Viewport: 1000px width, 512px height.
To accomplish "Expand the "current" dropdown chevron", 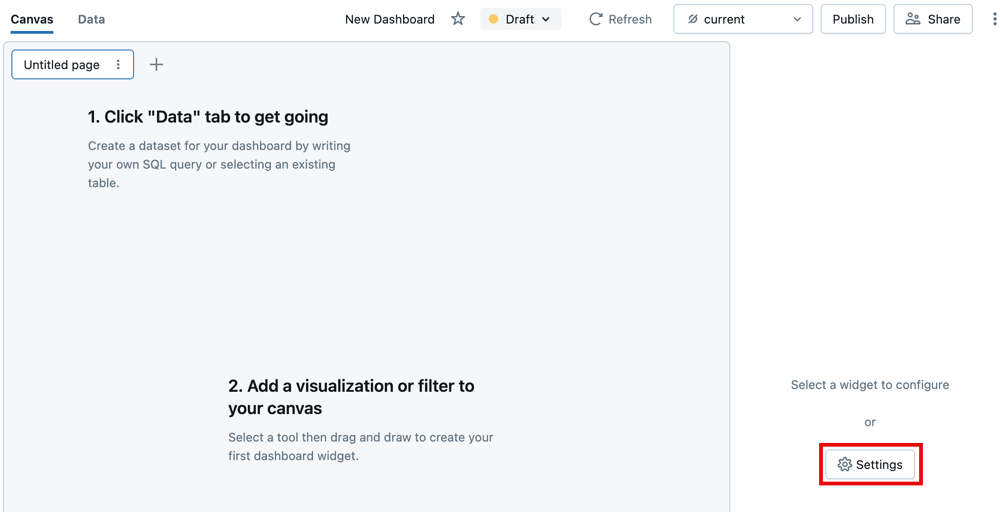I will click(797, 19).
